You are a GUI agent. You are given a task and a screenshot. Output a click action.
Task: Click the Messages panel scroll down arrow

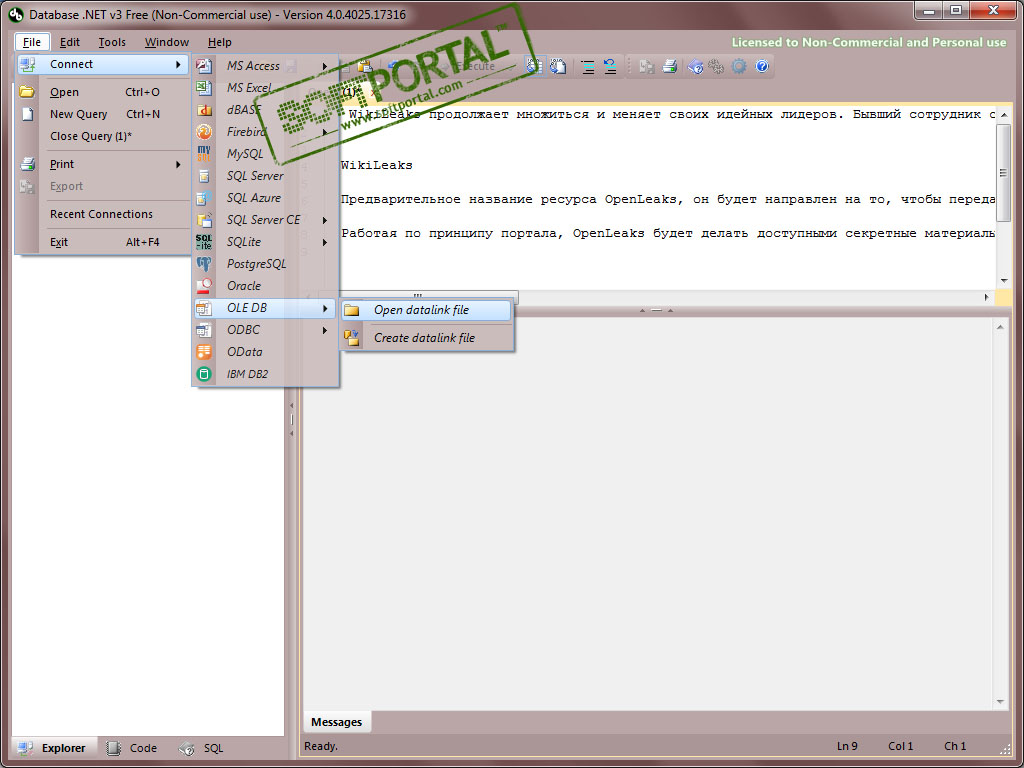[1000, 703]
